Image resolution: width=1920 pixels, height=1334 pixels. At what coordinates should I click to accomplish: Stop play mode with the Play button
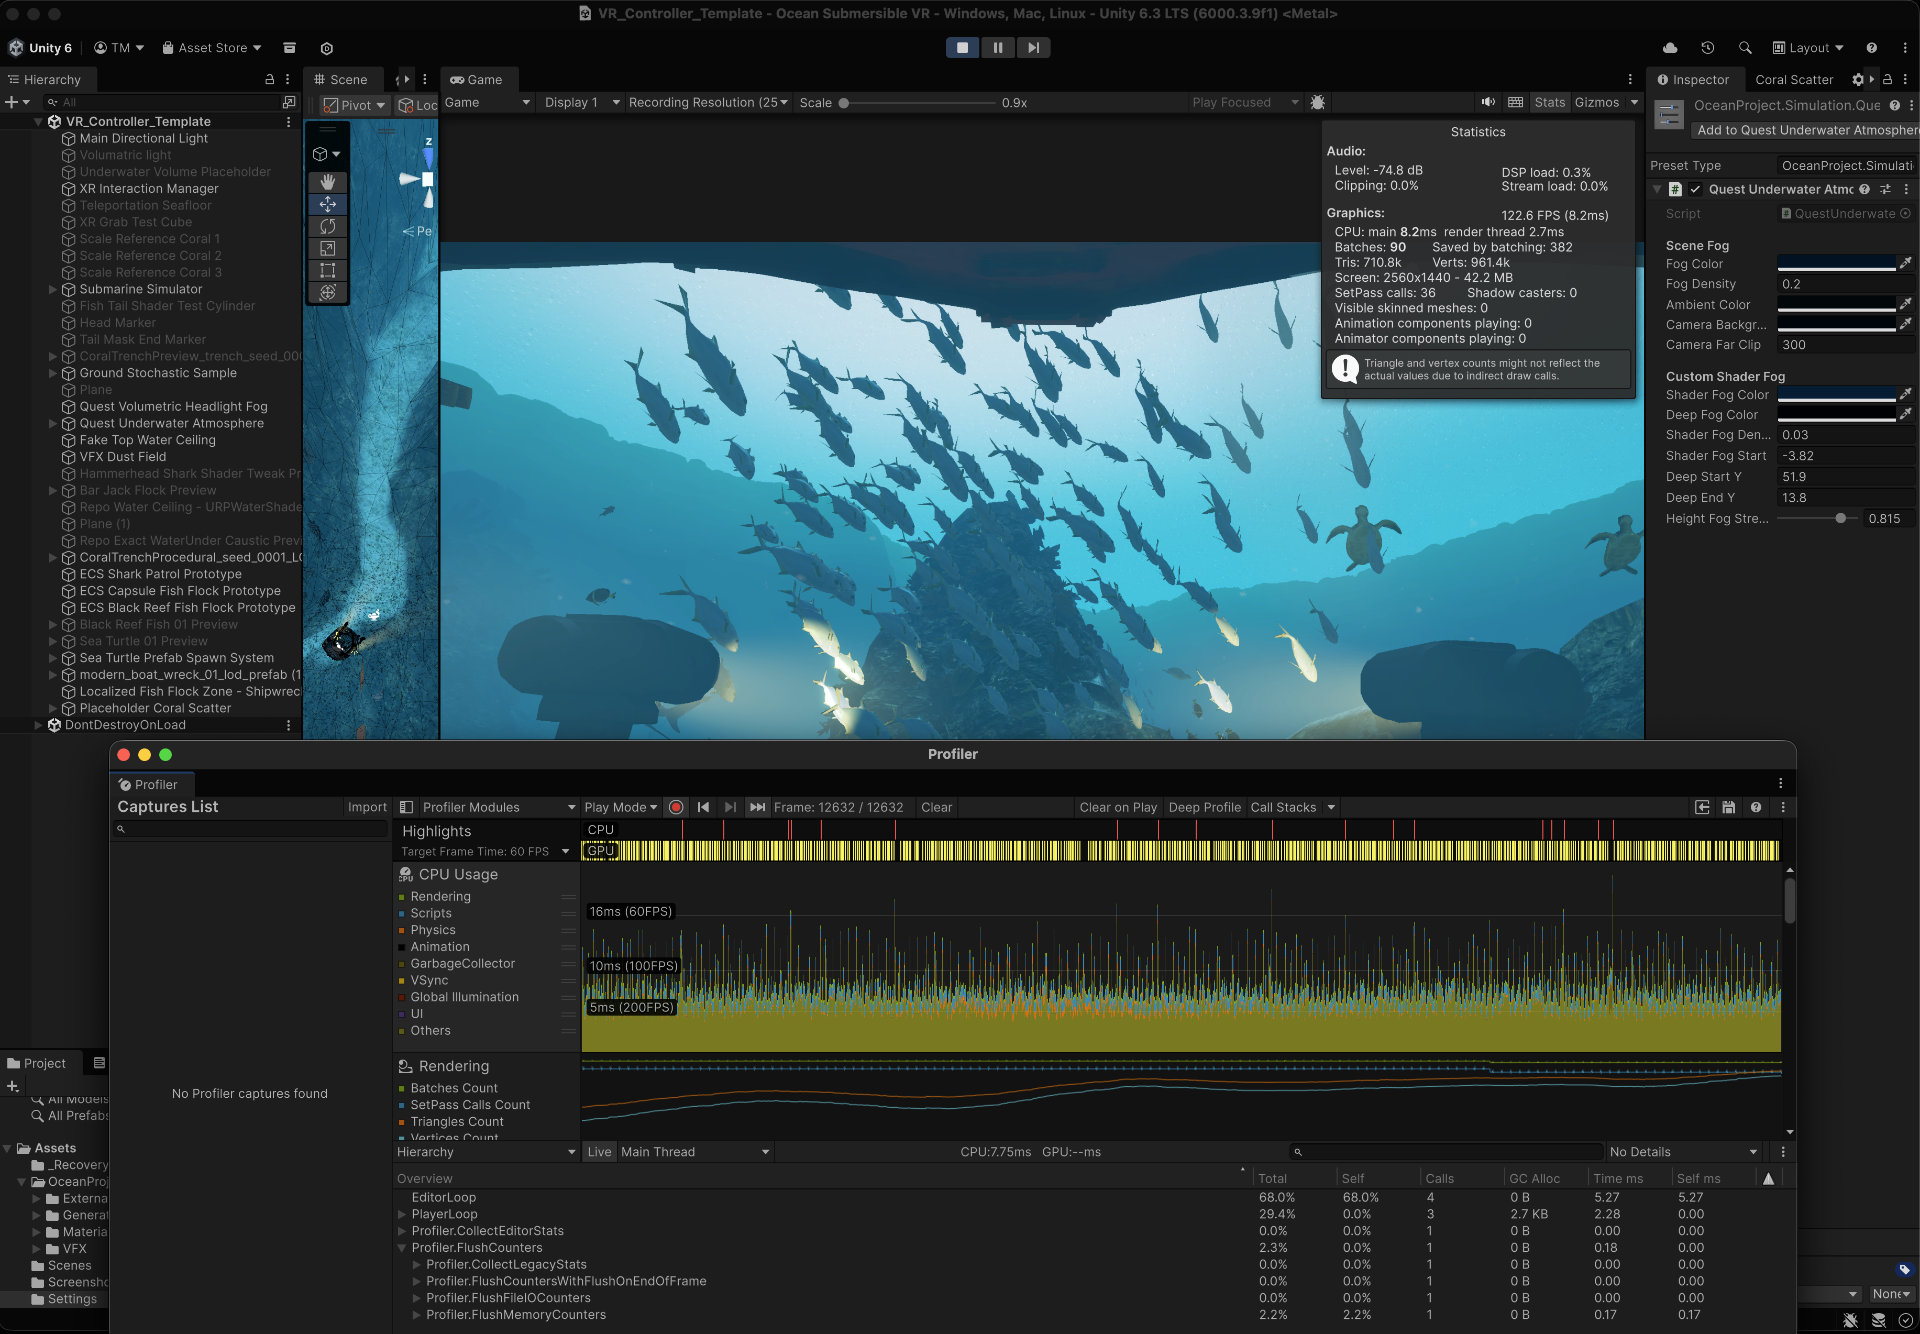(x=962, y=47)
